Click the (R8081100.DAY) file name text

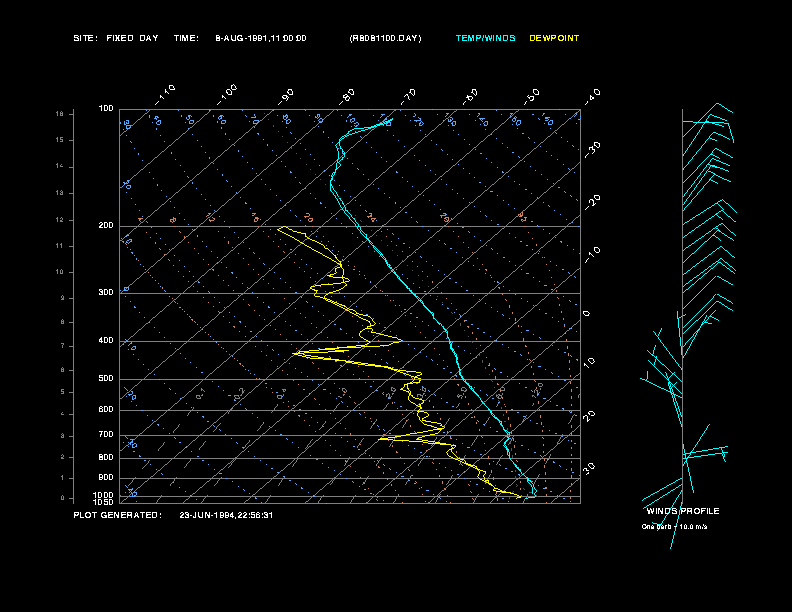tap(385, 38)
